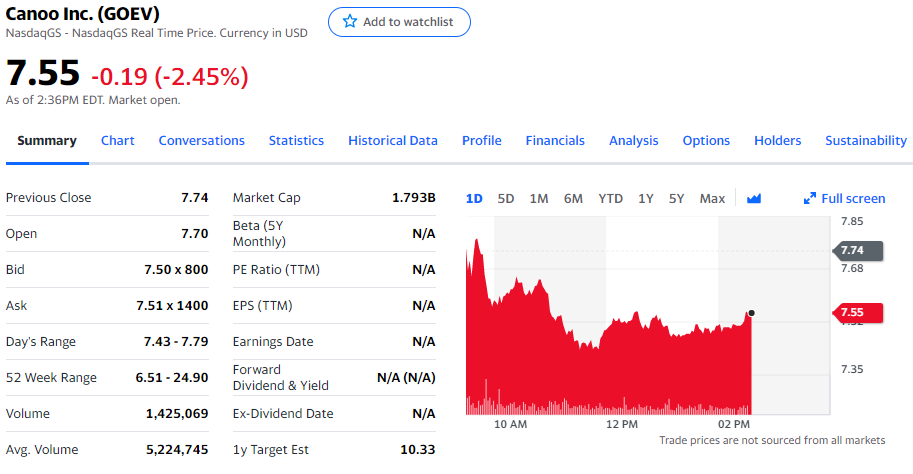Click the -0.19 (-2.45%) price change
This screenshot has width=913, height=474.
(x=169, y=76)
